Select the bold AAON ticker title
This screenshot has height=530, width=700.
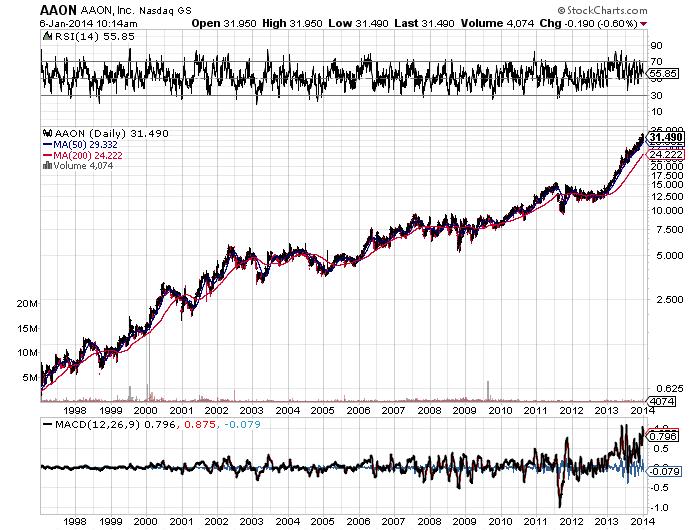pyautogui.click(x=58, y=10)
